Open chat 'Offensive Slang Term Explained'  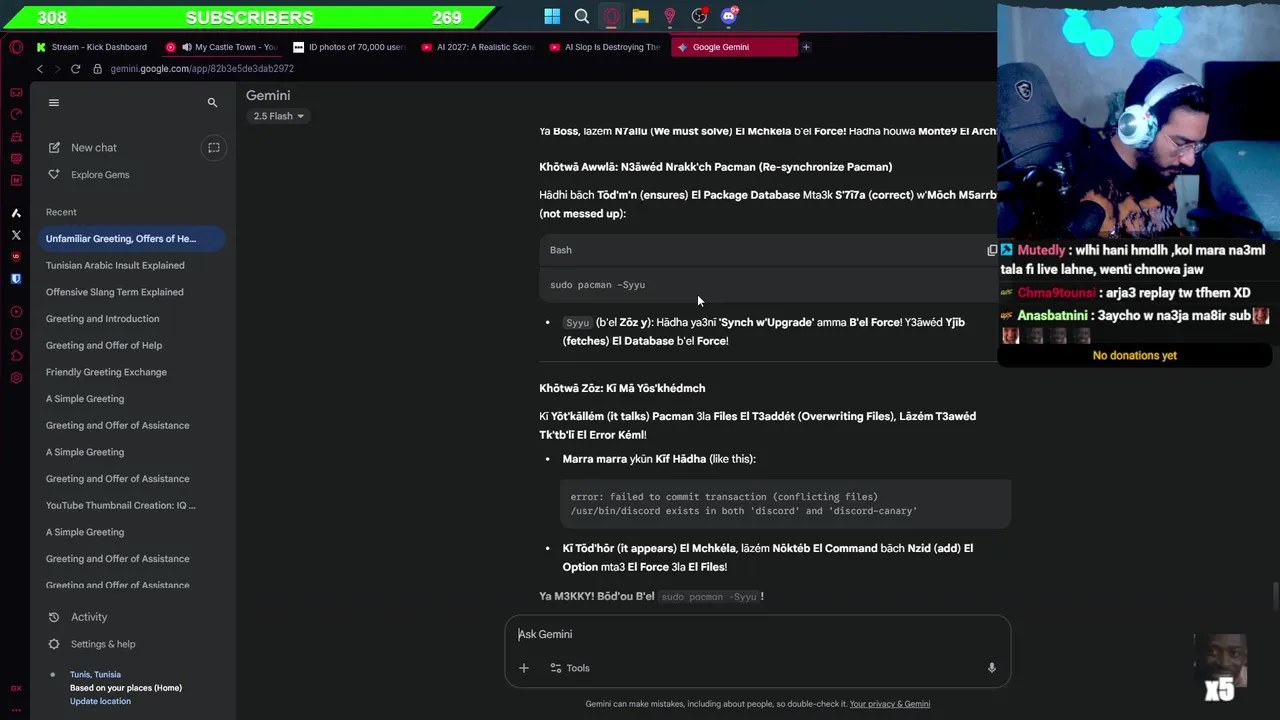click(x=114, y=292)
